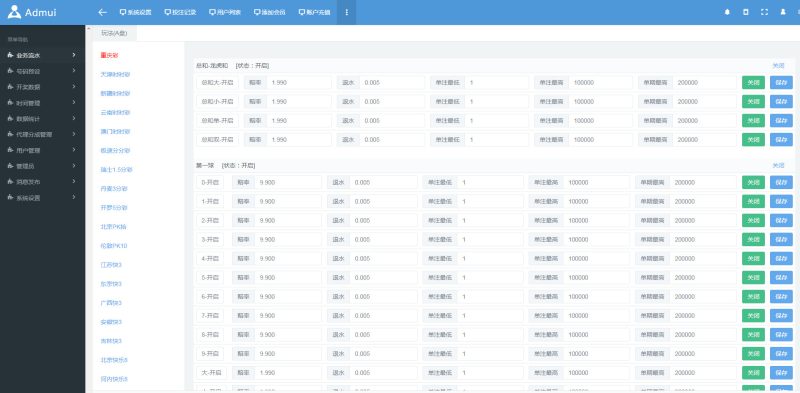Viewport: 800px width, 393px height.
Task: Select 天津时时彩 in the lottery list
Action: click(115, 74)
